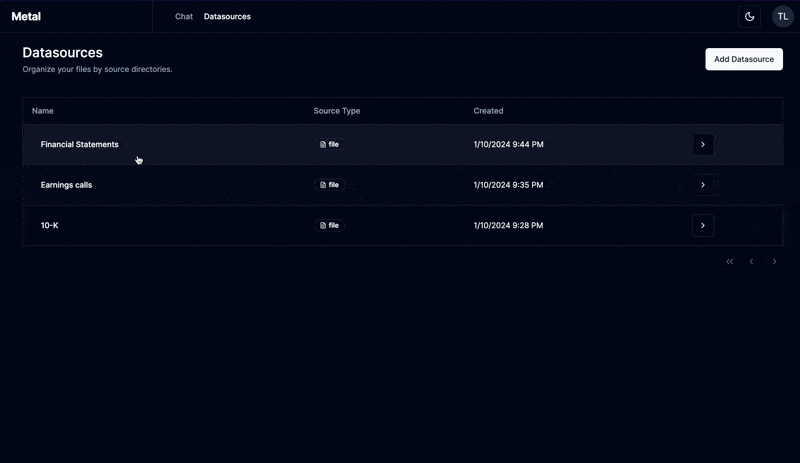Viewport: 800px width, 463px height.
Task: Open Financial Statements using its chevron arrow
Action: 703,144
